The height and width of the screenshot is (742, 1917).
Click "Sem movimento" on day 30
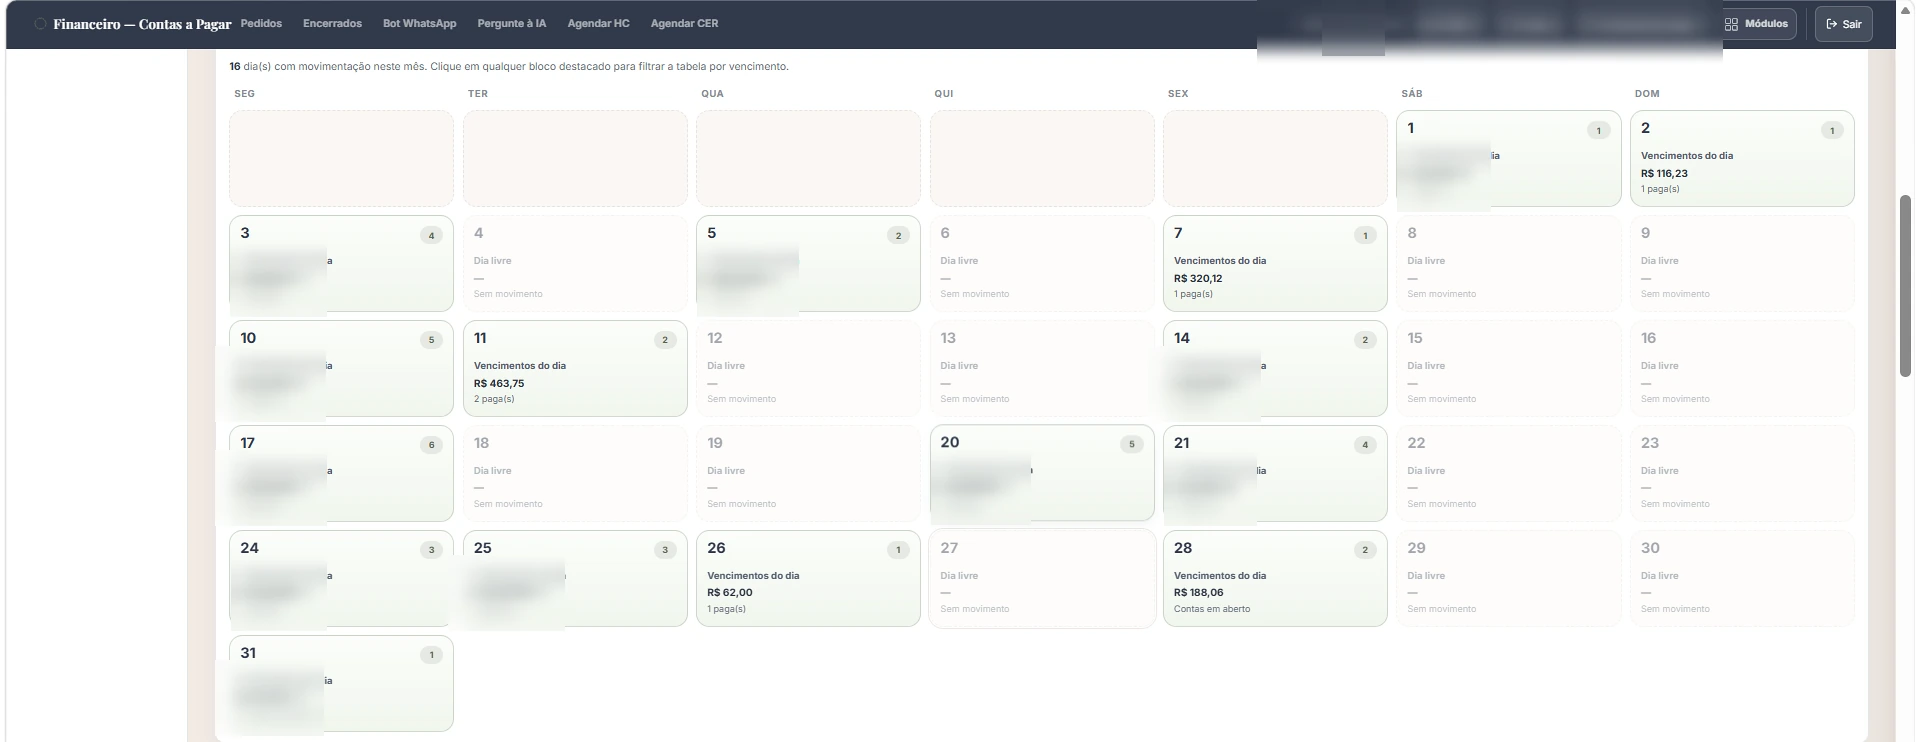pyautogui.click(x=1675, y=609)
